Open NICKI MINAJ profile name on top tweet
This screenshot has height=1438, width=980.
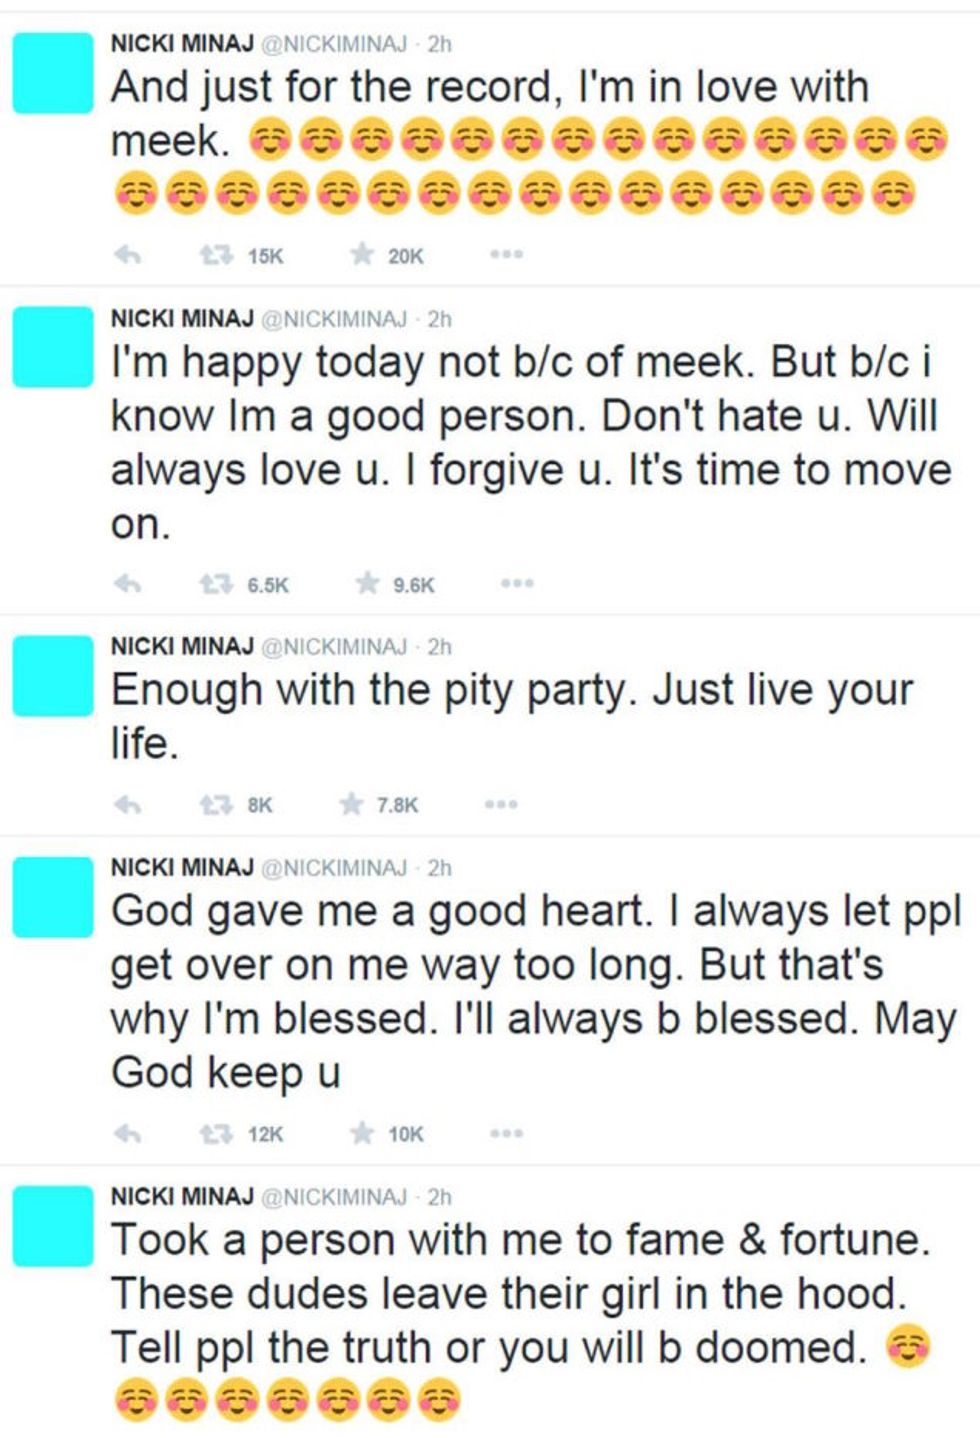tap(182, 44)
